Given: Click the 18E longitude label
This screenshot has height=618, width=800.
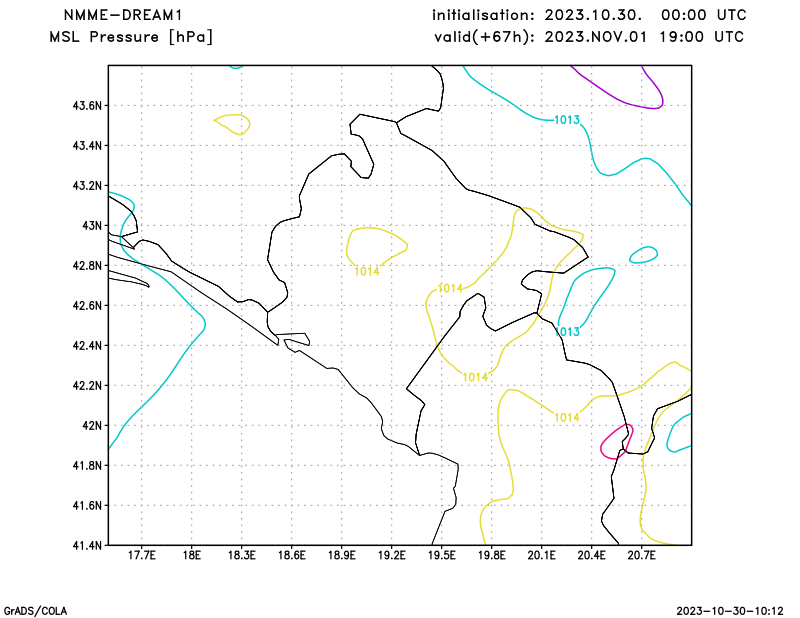Looking at the screenshot, I should click(191, 556).
